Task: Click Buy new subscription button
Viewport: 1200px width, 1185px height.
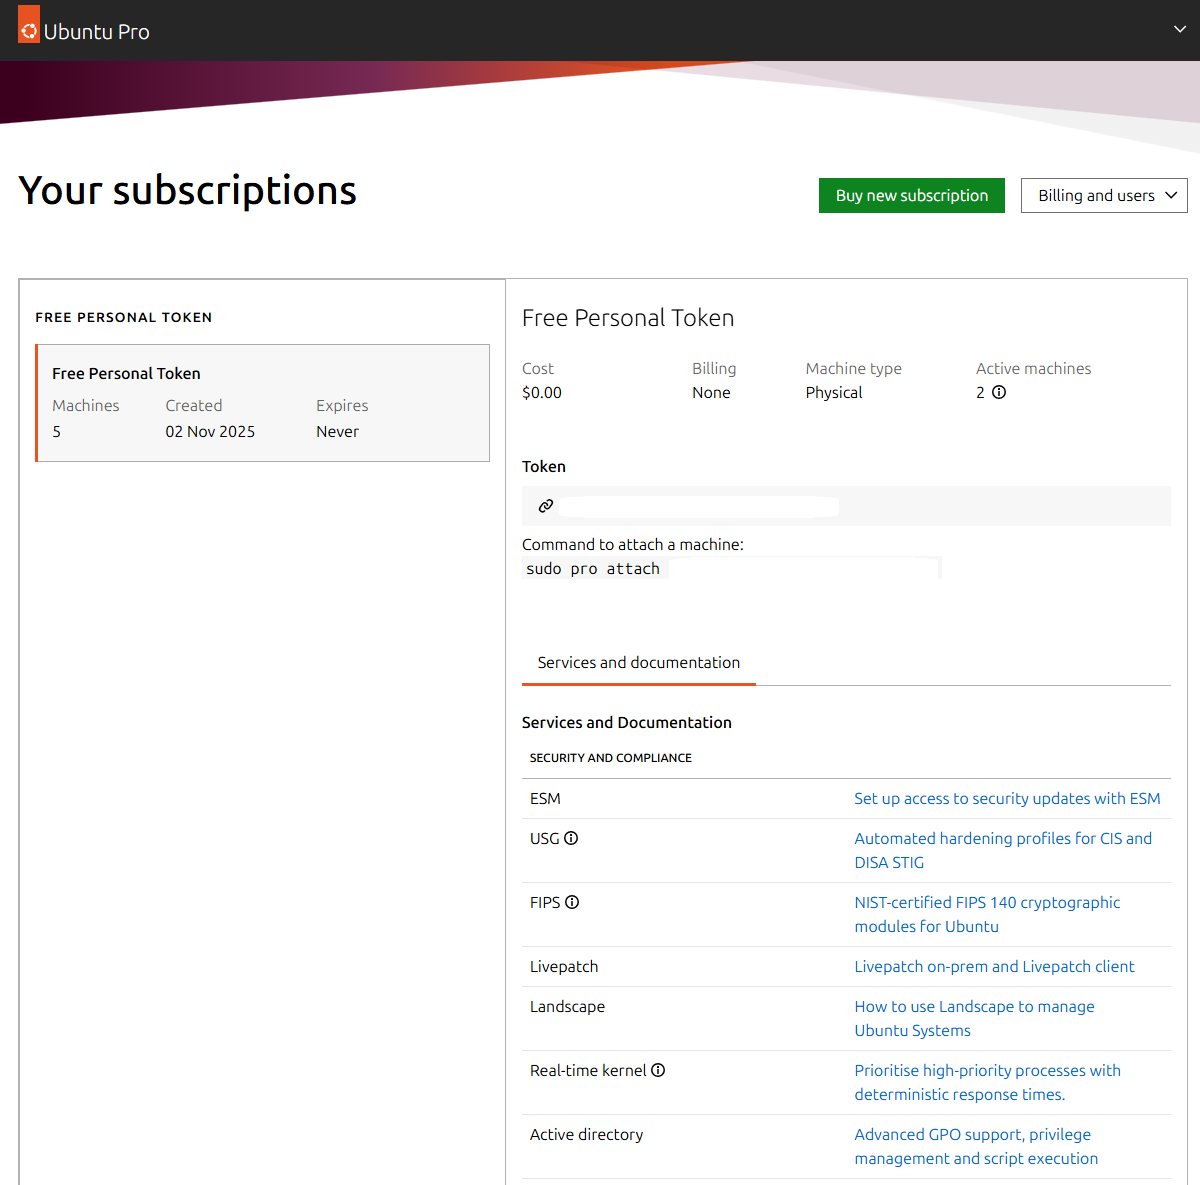Action: coord(912,195)
